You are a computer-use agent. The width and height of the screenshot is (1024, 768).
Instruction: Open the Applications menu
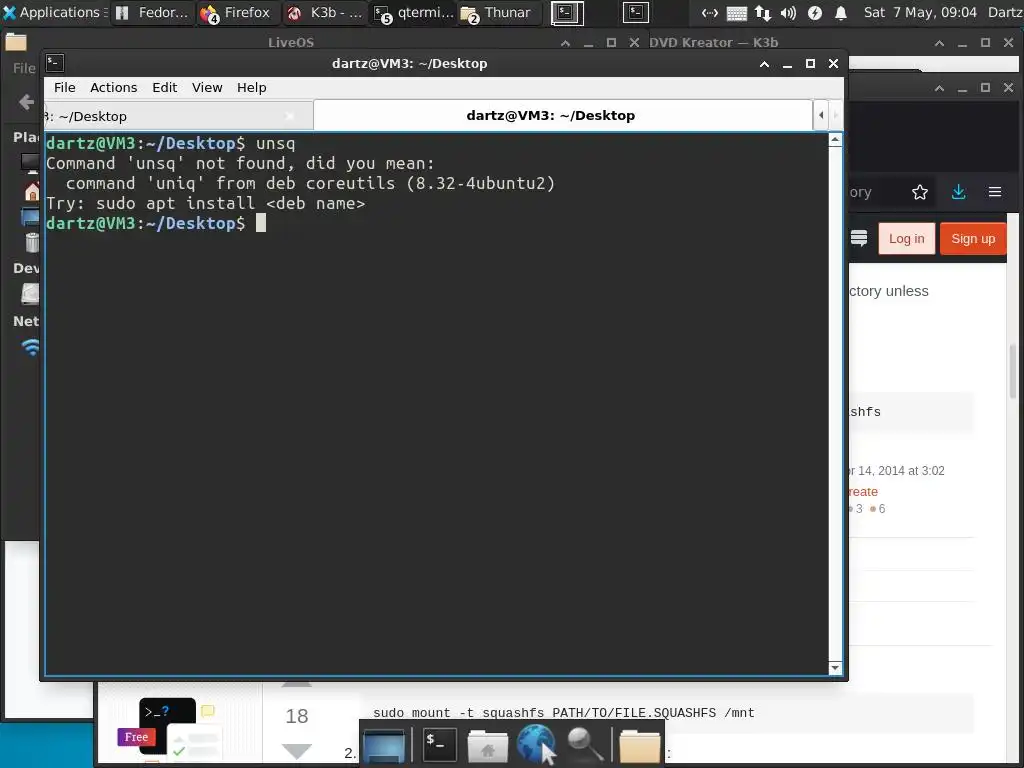point(54,12)
